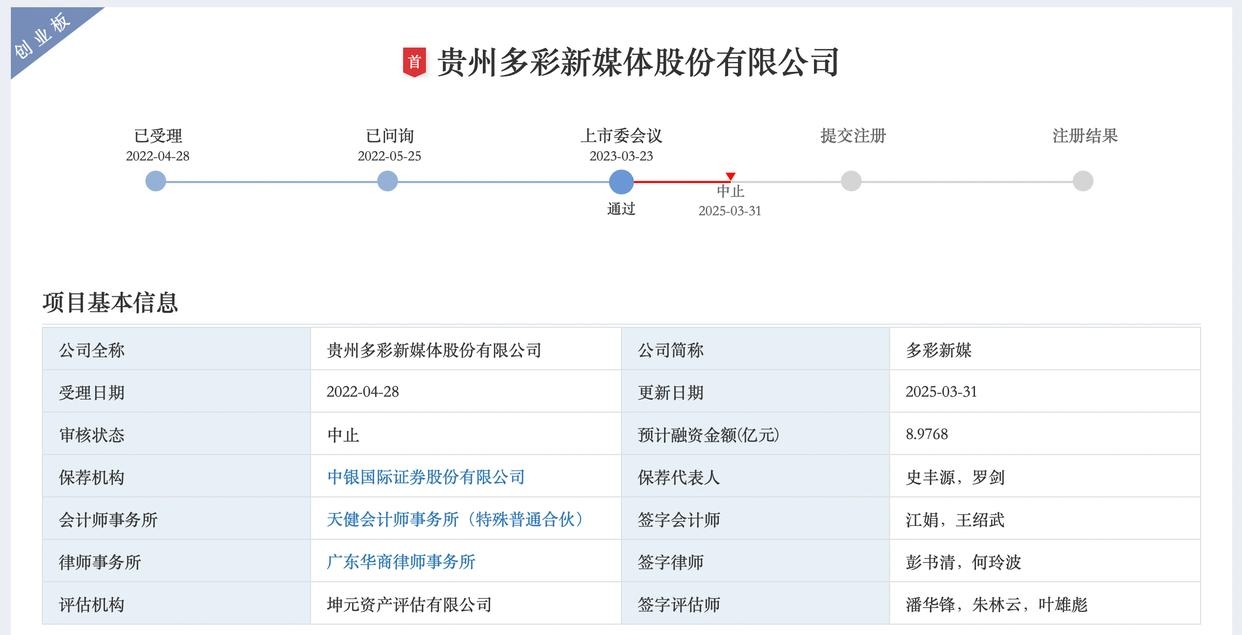Click date 2023-03-23 under 上市委会议
Image resolution: width=1242 pixels, height=635 pixels.
pyautogui.click(x=622, y=156)
